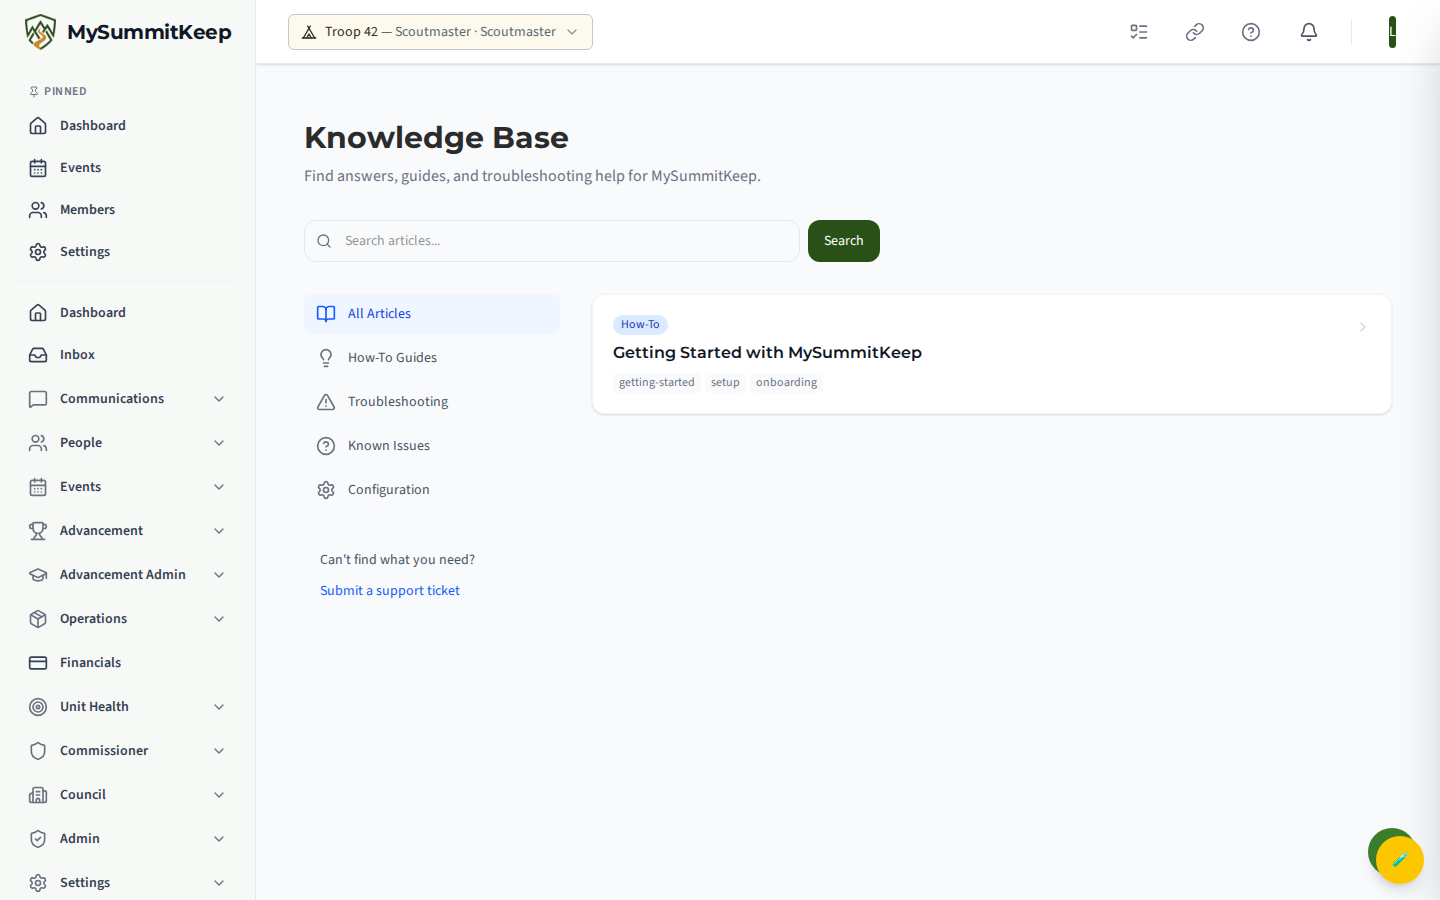The image size is (1440, 900).
Task: Open the Troop 42 Scoutmaster unit dropdown
Action: tap(440, 32)
